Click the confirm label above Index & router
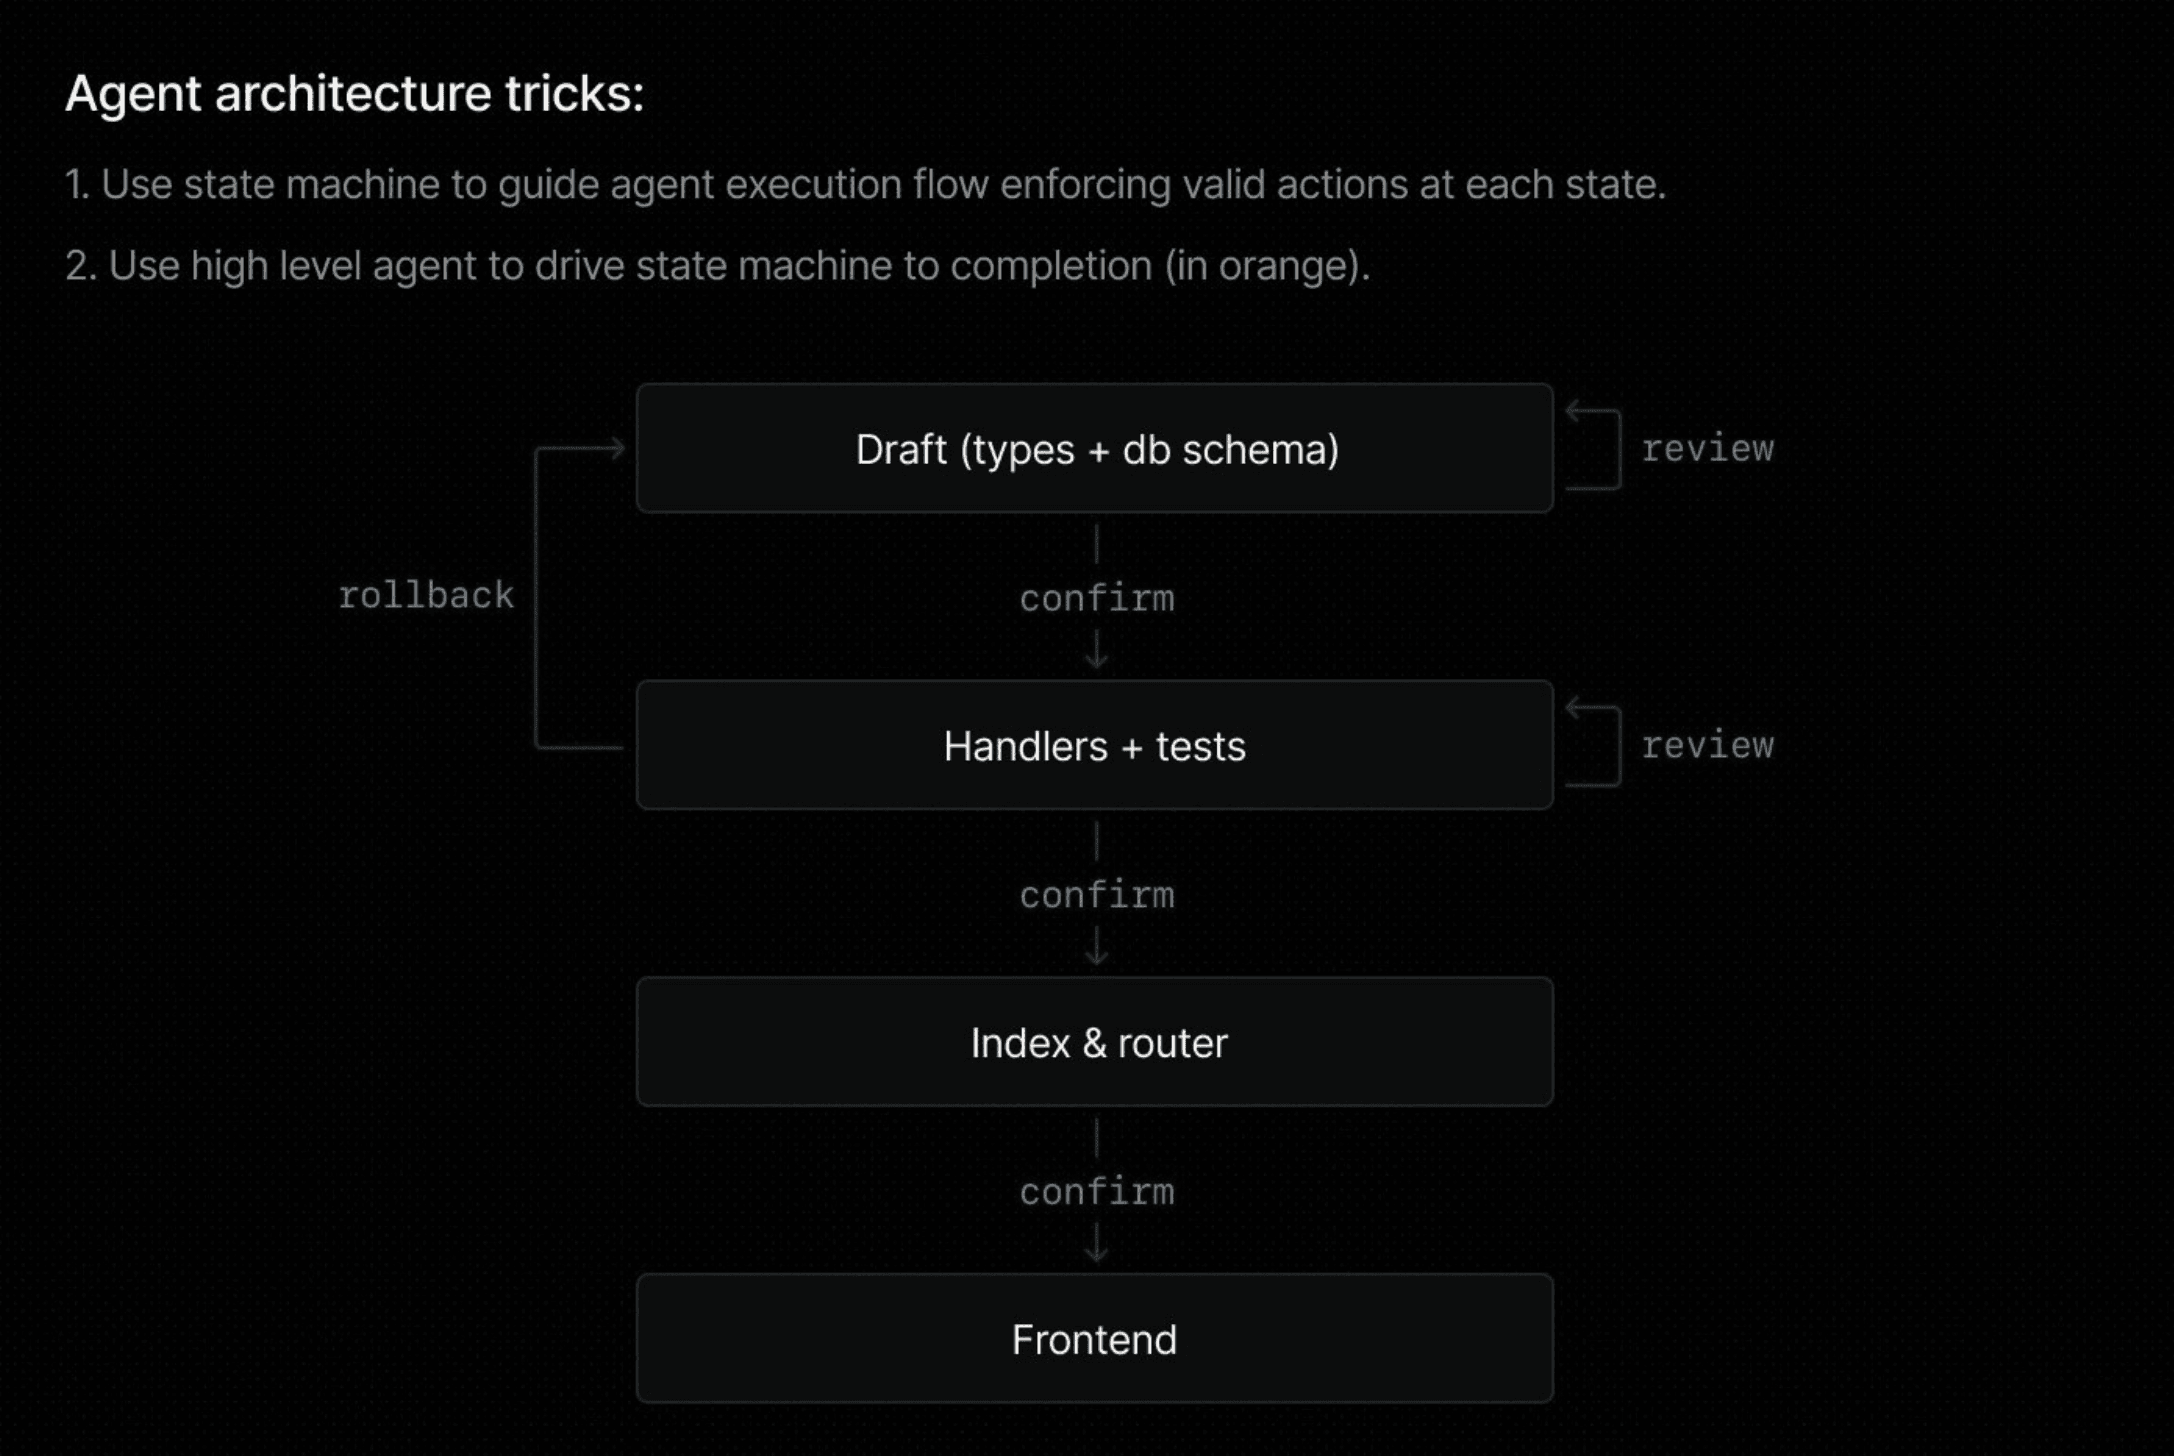The width and height of the screenshot is (2174, 1456). (x=1097, y=895)
